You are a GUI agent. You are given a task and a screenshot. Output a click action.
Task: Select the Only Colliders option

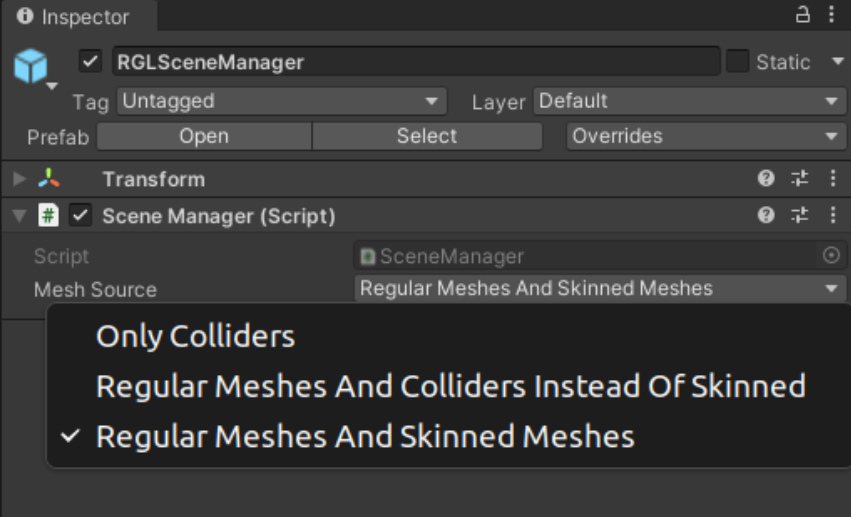[195, 336]
